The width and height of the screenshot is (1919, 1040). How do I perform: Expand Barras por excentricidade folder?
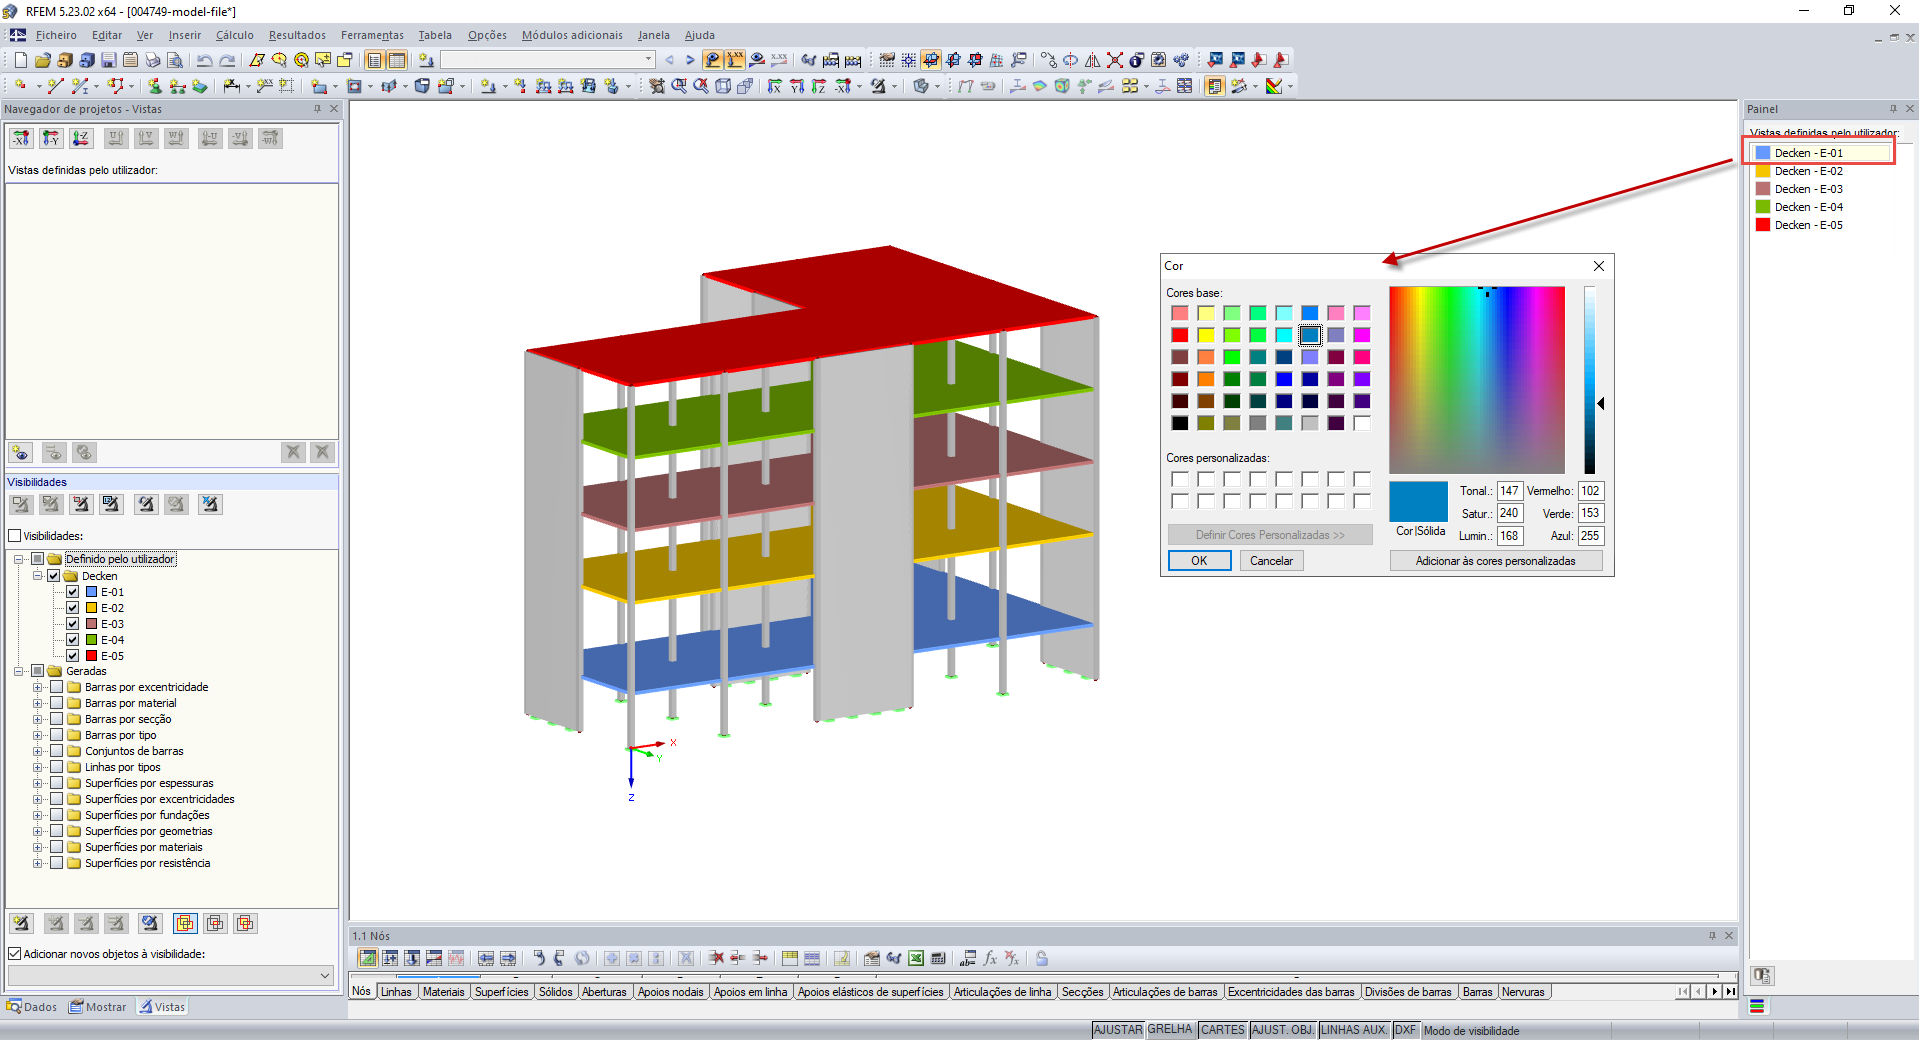click(x=38, y=687)
